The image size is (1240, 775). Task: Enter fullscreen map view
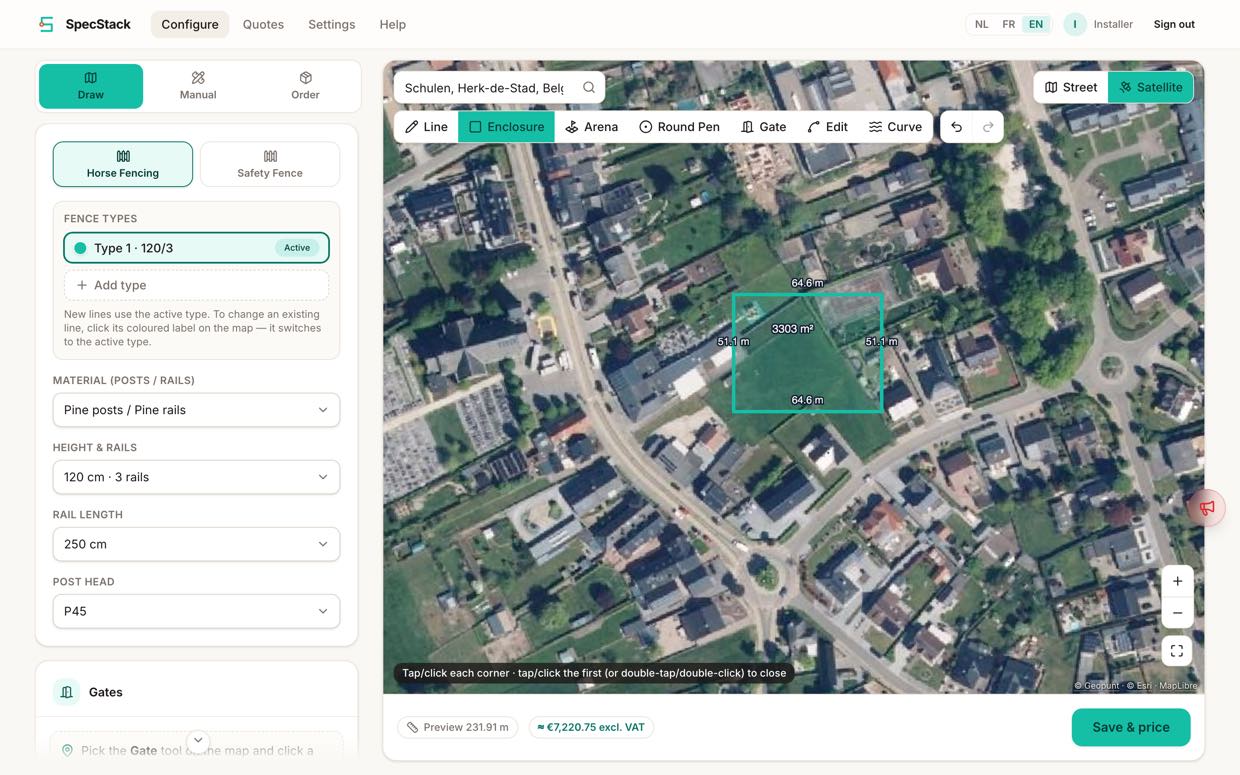pyautogui.click(x=1177, y=651)
